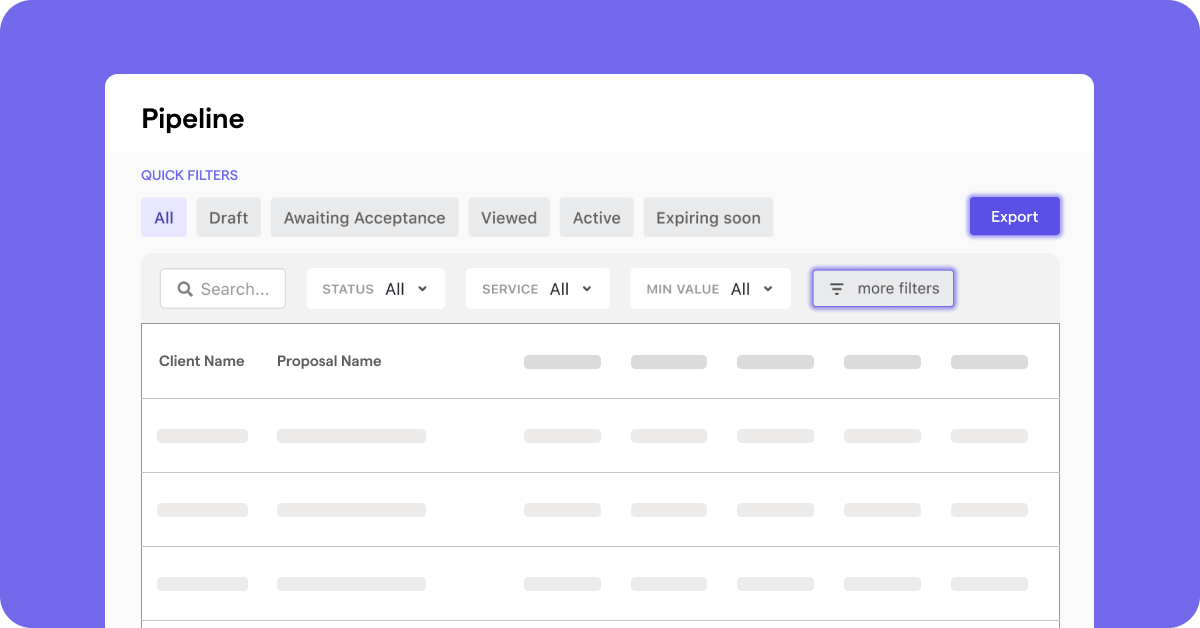Sort by the Proposal Name column header
Image resolution: width=1200 pixels, height=628 pixels.
(x=329, y=361)
